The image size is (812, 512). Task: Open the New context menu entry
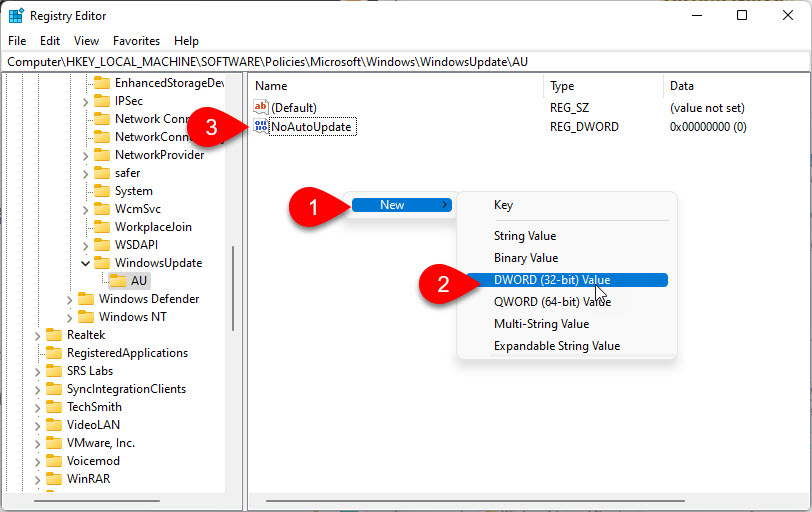[402, 205]
